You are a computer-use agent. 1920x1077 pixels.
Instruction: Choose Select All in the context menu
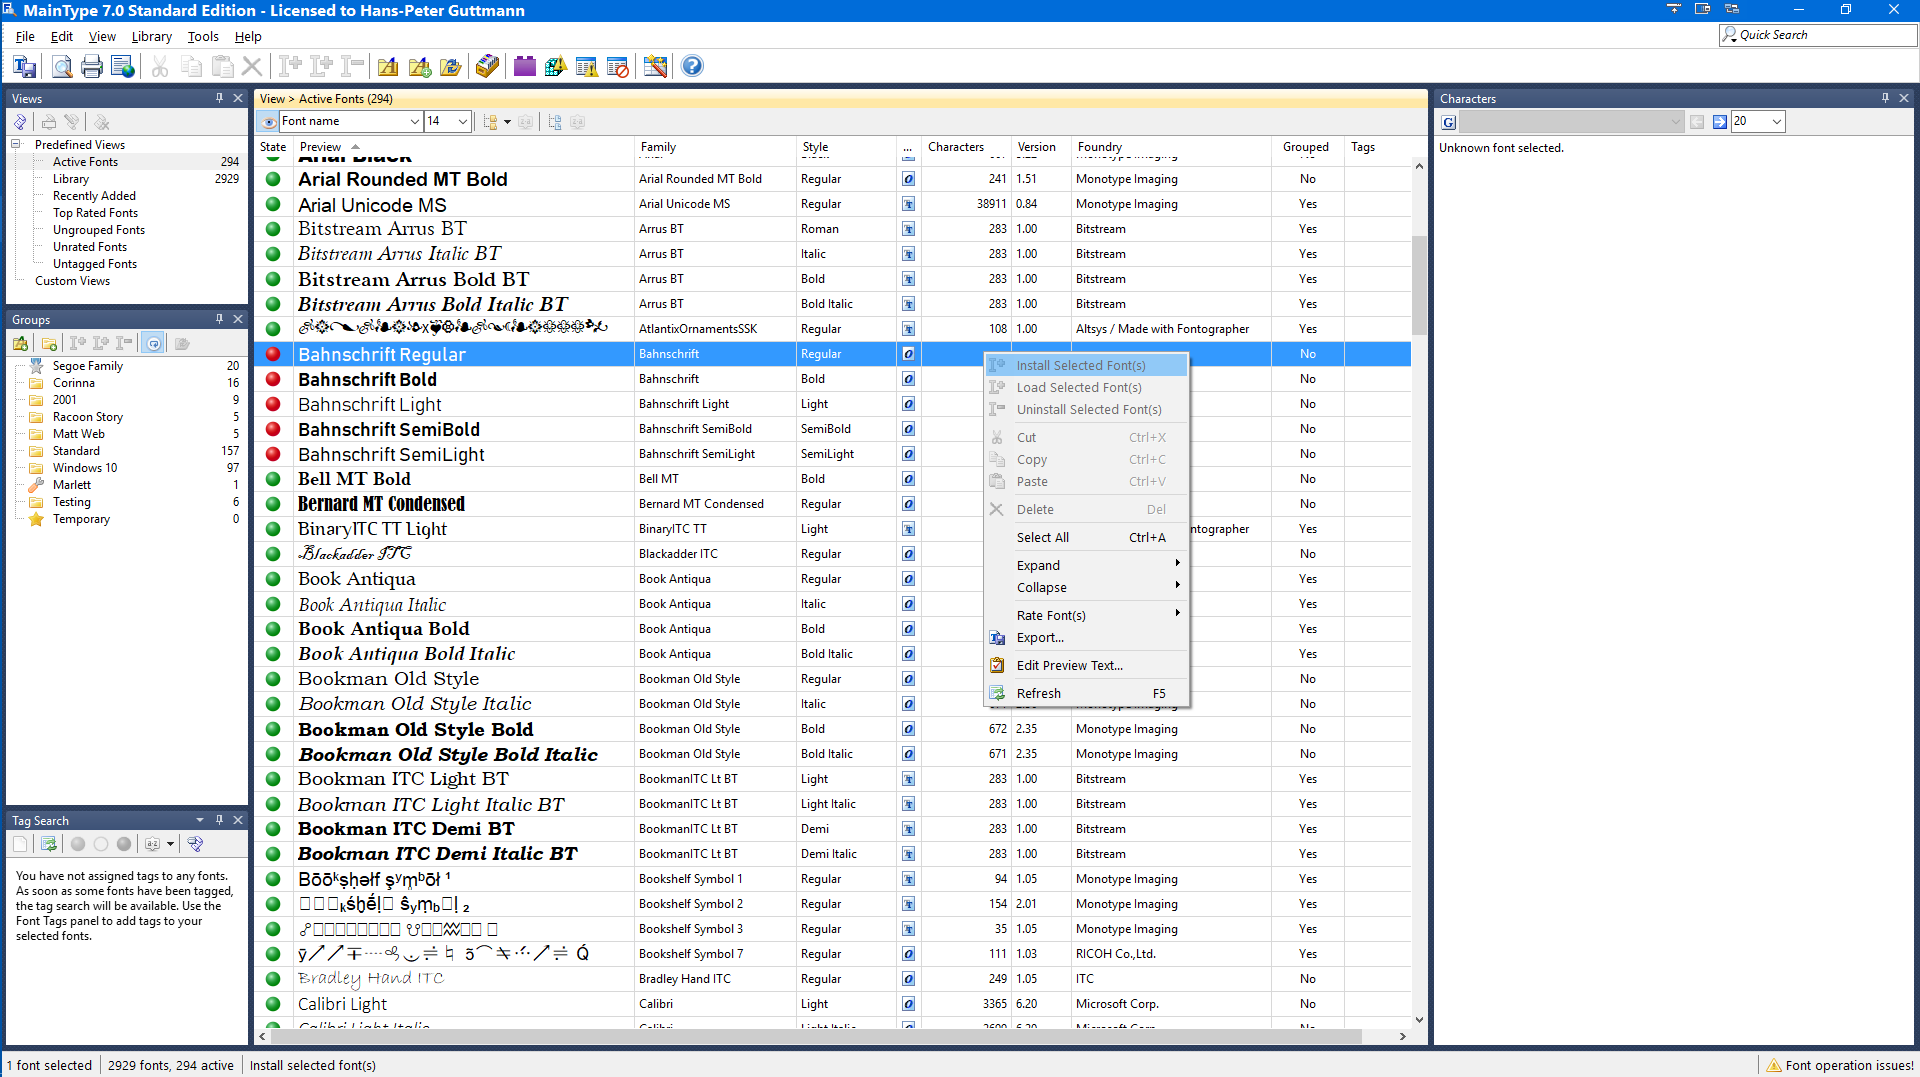tap(1086, 537)
